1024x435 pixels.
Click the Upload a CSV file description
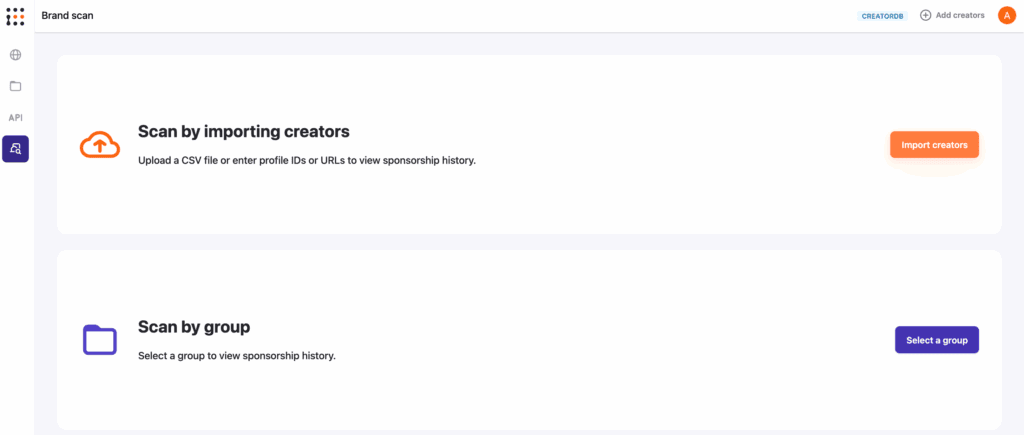[x=306, y=160]
